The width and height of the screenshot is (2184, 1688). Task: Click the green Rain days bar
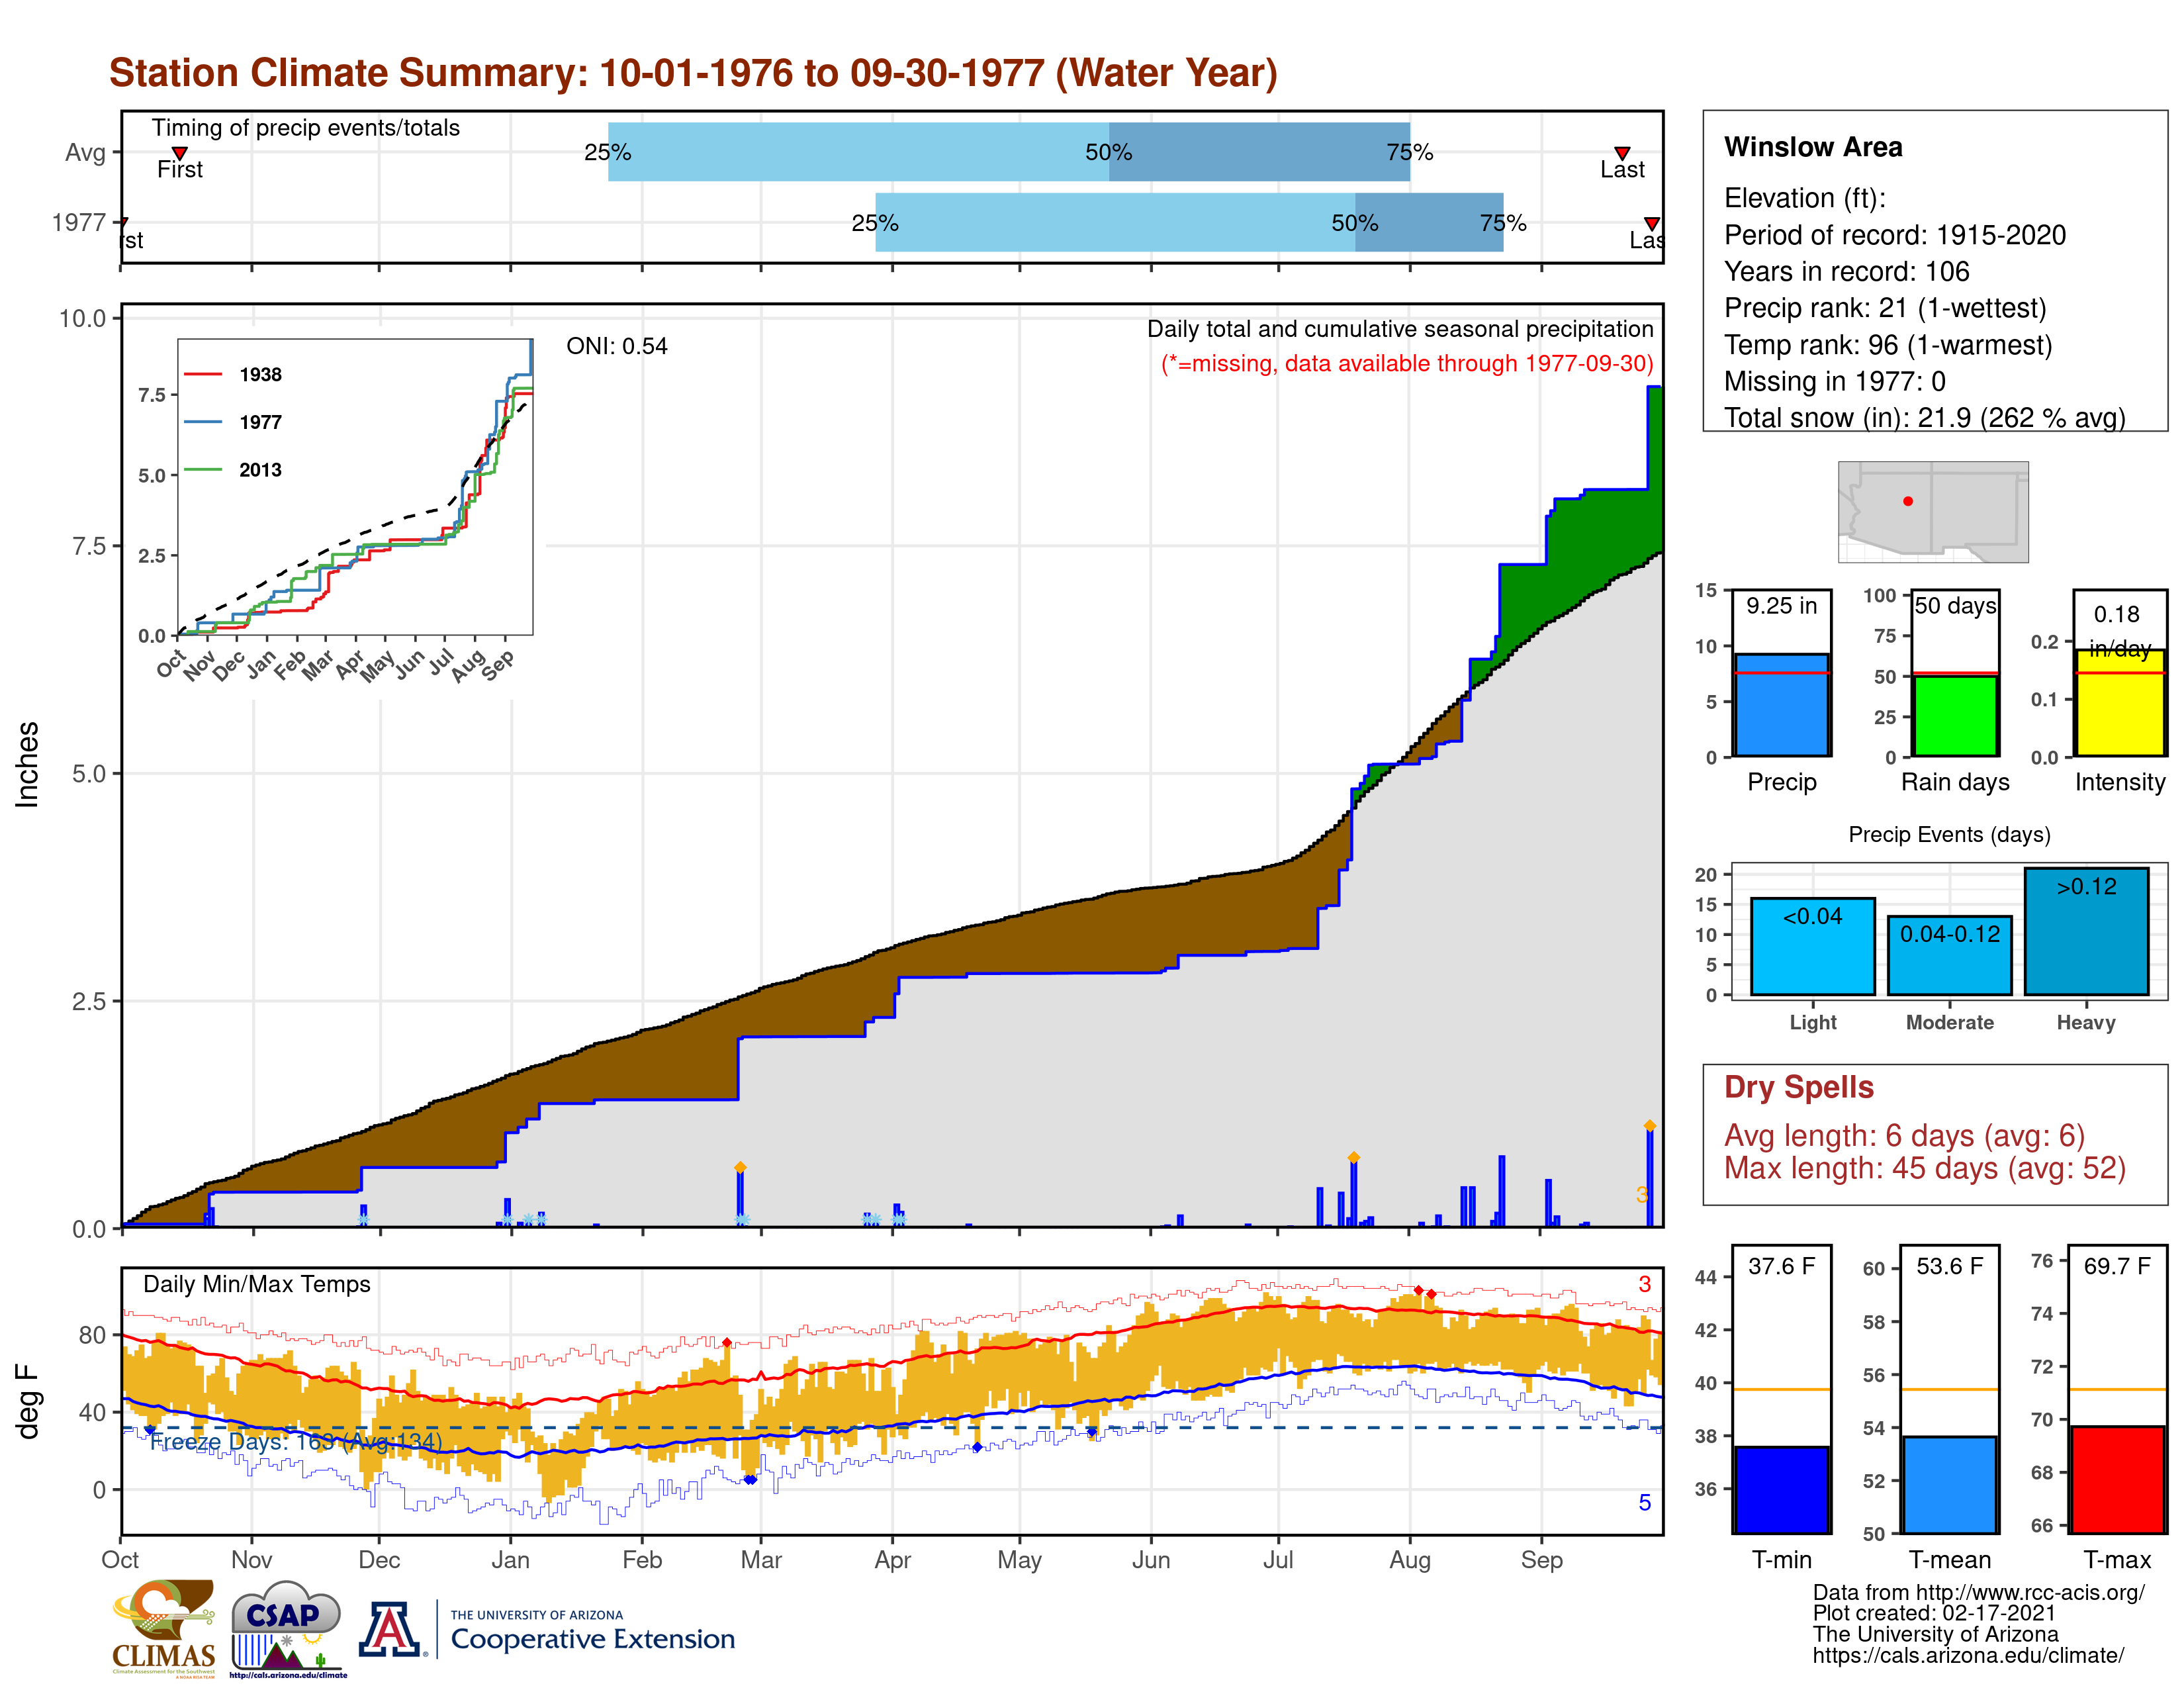[1955, 716]
